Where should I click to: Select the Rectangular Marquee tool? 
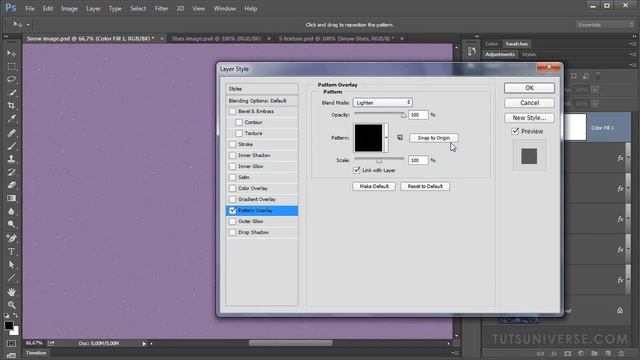pos(11,67)
